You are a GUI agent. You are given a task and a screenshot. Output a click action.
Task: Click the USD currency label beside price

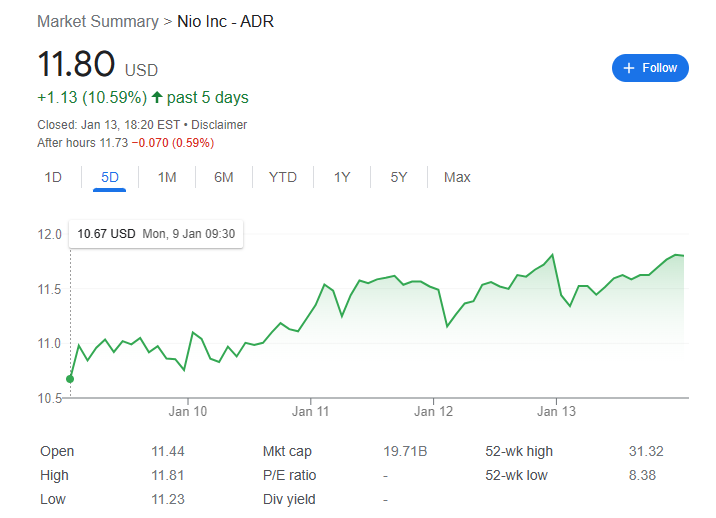click(142, 70)
